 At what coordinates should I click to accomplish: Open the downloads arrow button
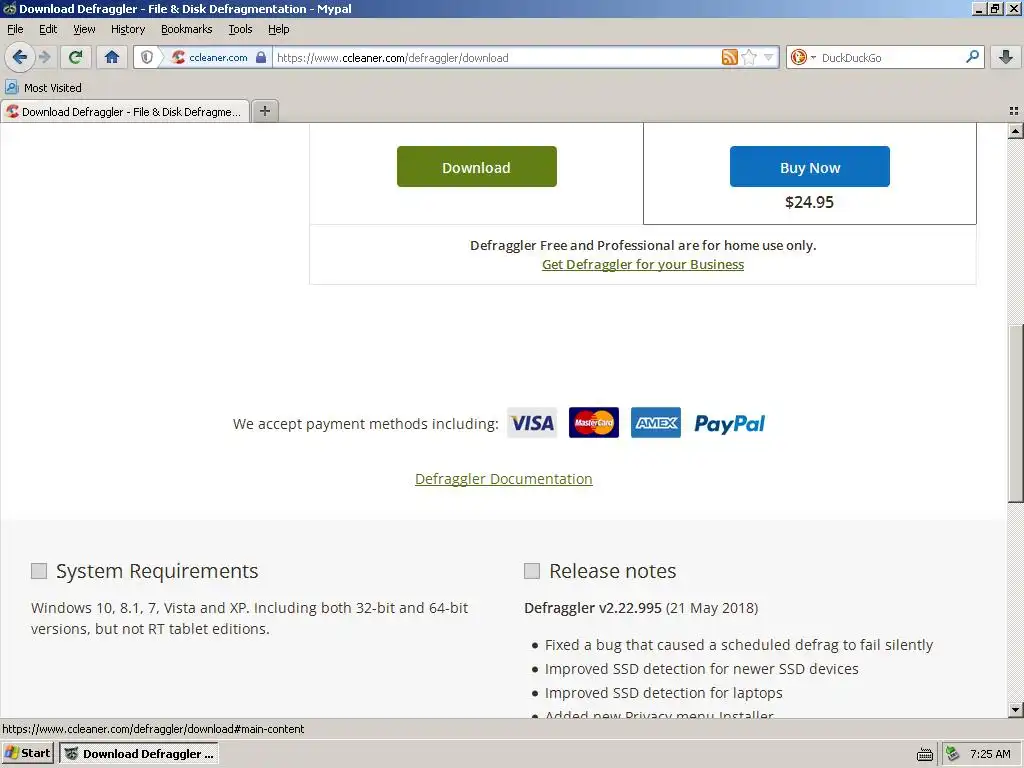pyautogui.click(x=1006, y=57)
